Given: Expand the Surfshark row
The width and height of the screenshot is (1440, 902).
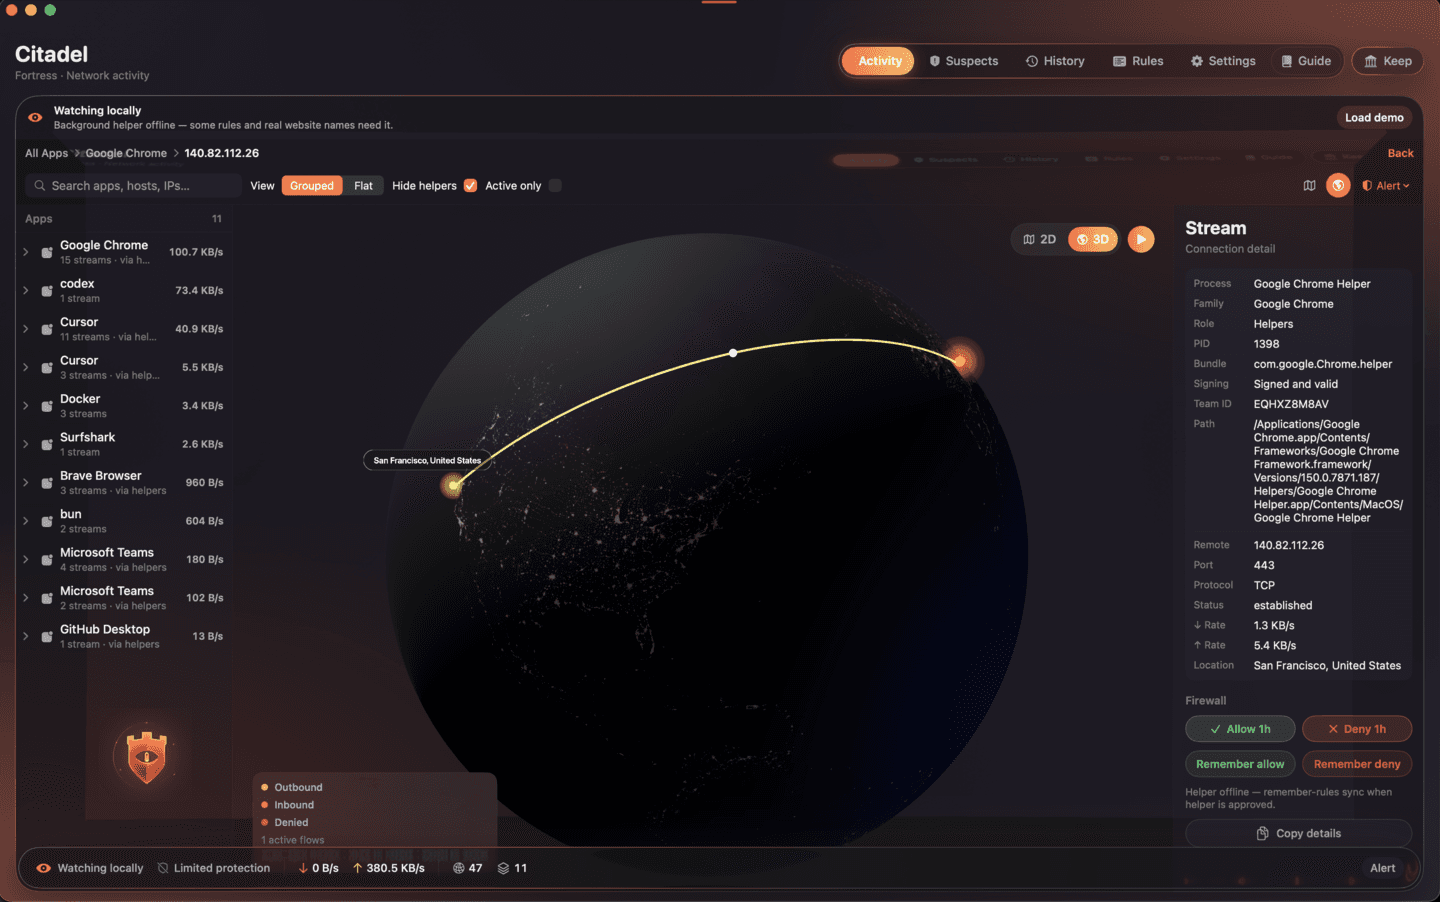Looking at the screenshot, I should (26, 444).
